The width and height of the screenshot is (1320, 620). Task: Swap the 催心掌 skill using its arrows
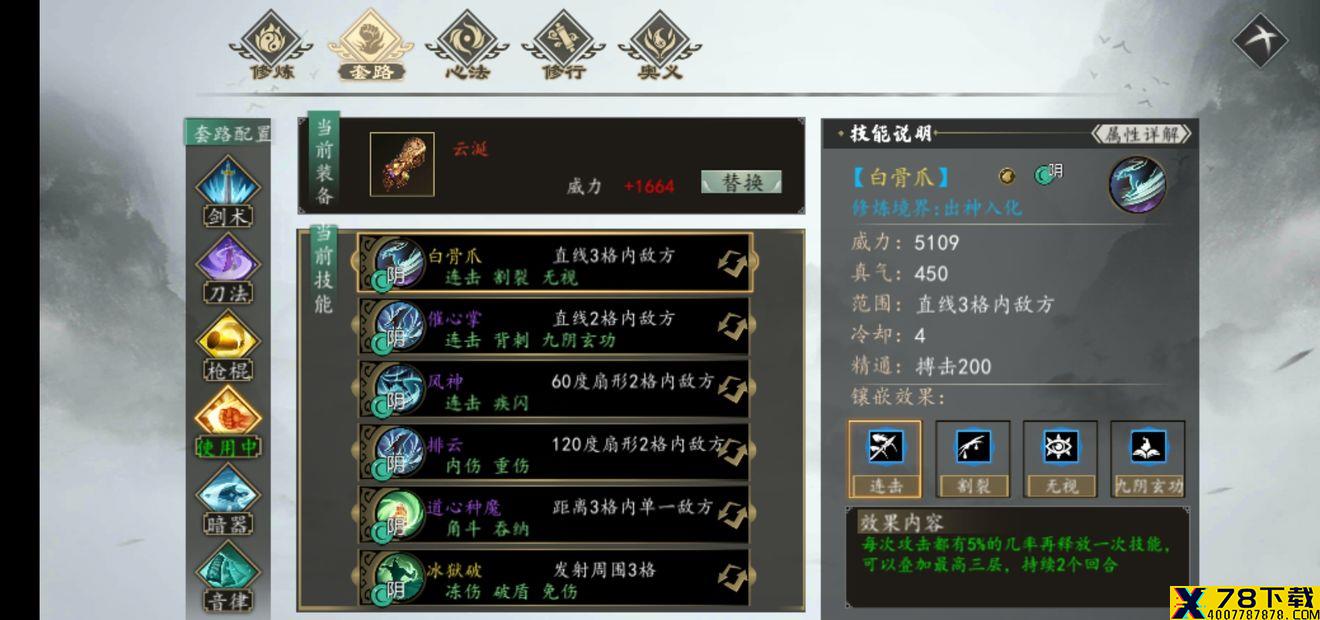(731, 326)
